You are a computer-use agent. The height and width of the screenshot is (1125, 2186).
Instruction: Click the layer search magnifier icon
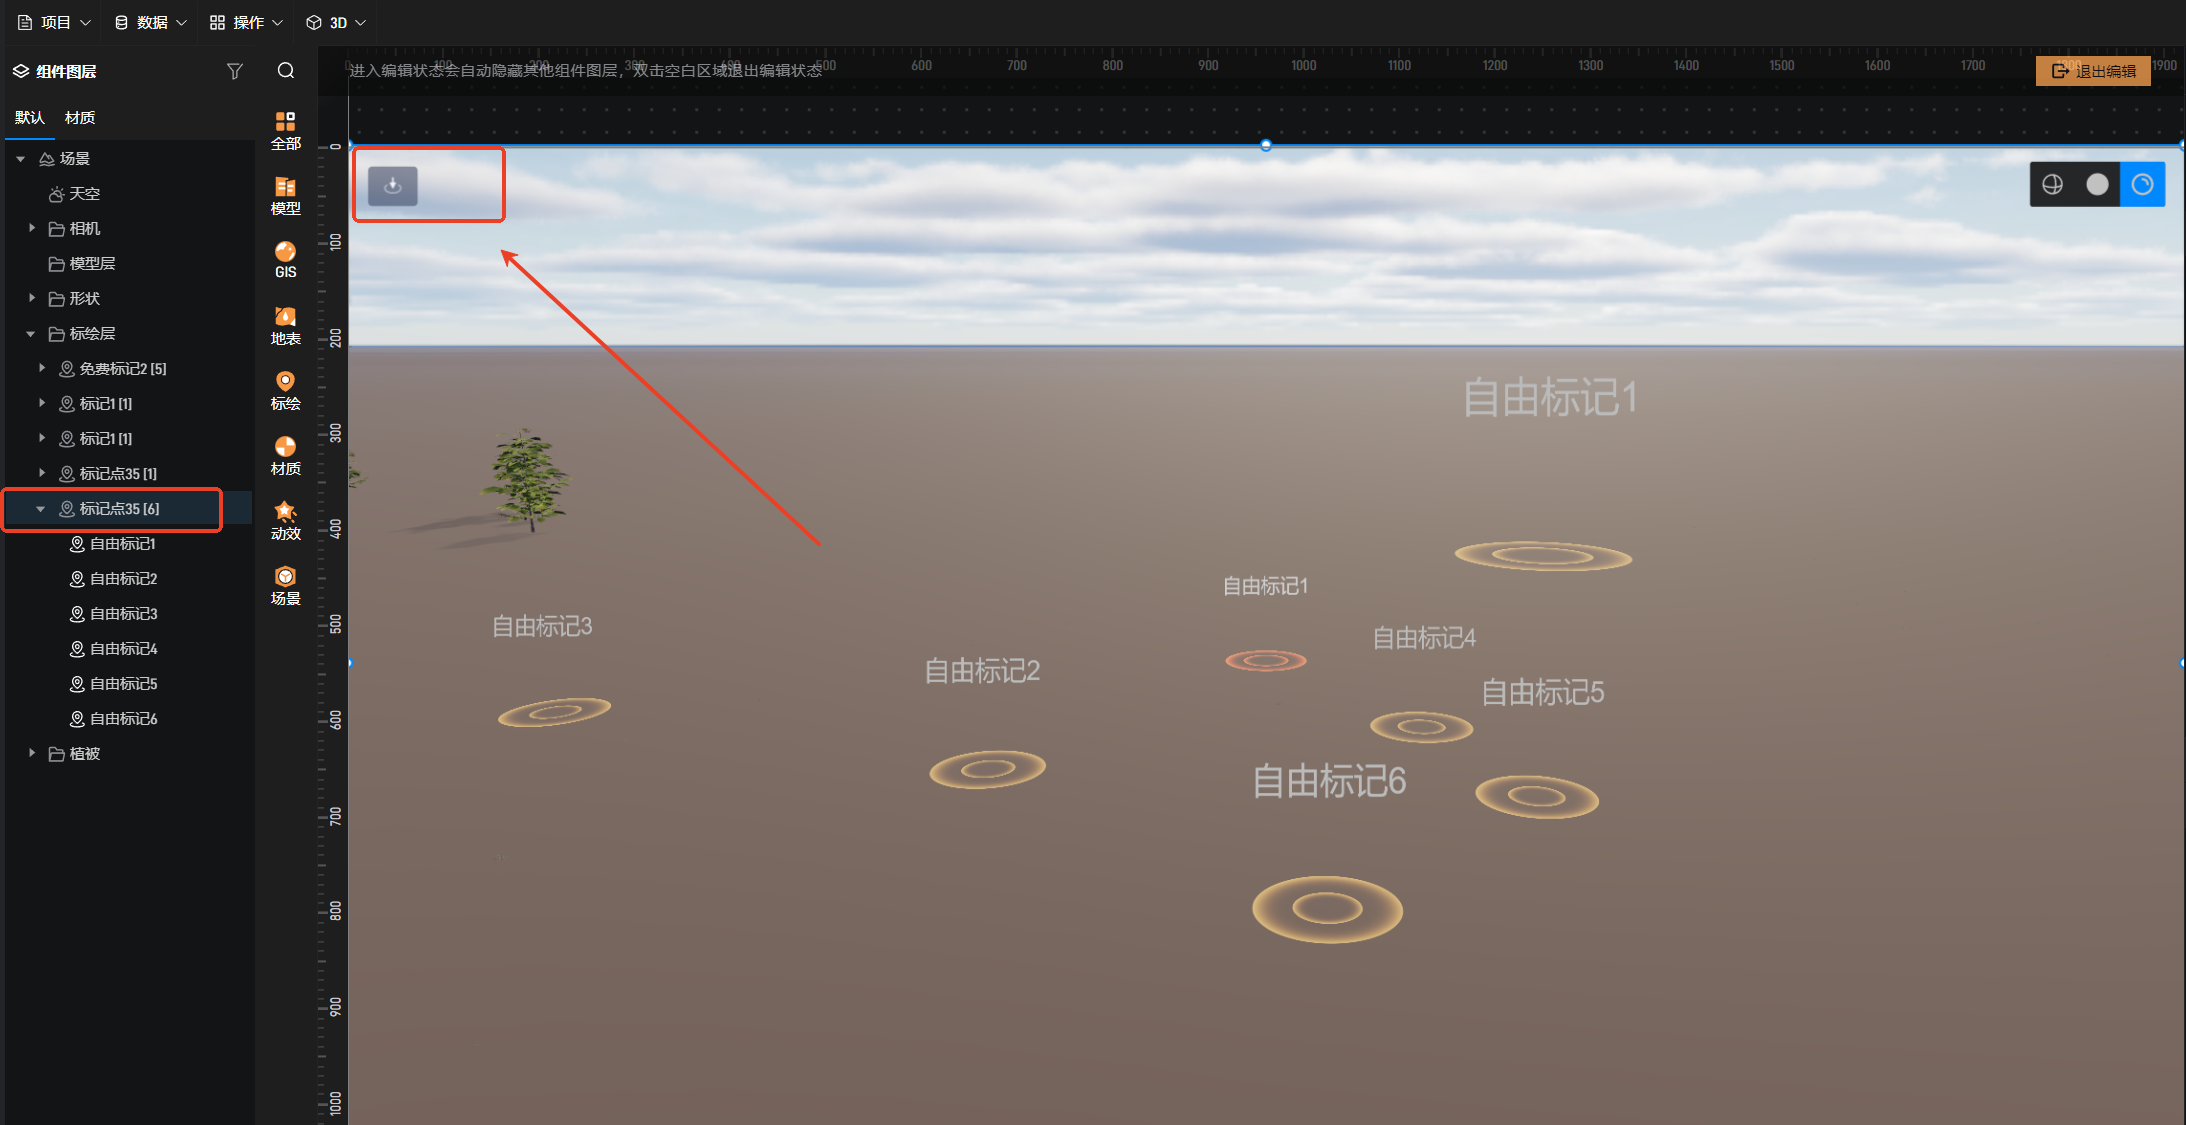click(286, 71)
